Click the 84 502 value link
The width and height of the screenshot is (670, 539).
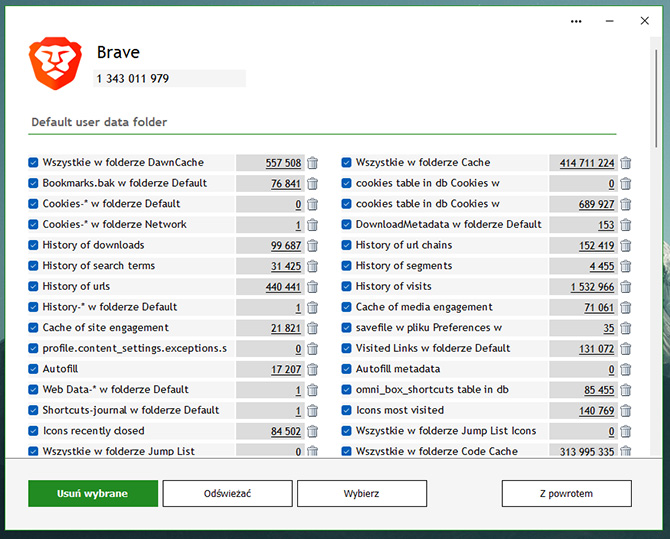286,431
